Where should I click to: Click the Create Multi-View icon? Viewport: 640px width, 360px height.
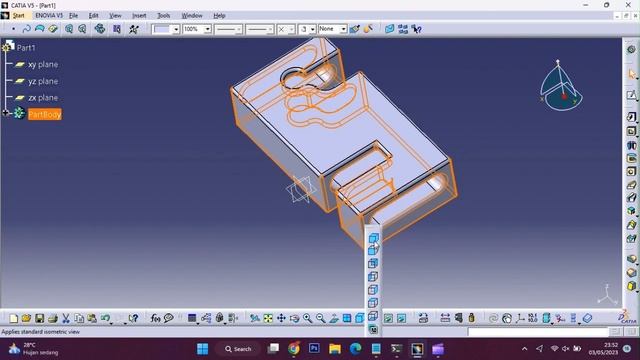[x=347, y=318]
